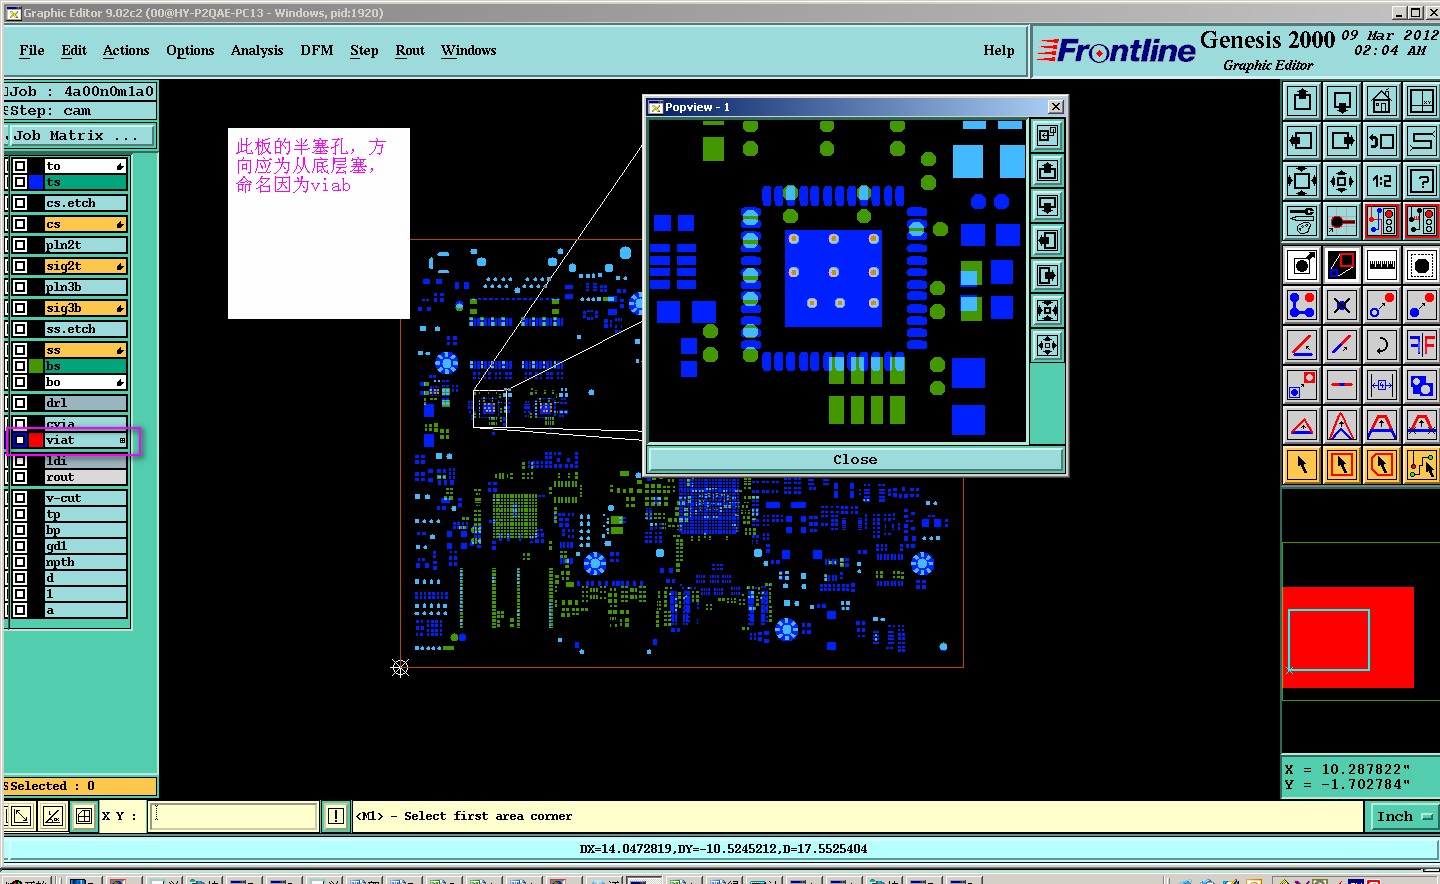1440x884 pixels.
Task: Toggle display checkbox for layer pln2t
Action: (20, 245)
